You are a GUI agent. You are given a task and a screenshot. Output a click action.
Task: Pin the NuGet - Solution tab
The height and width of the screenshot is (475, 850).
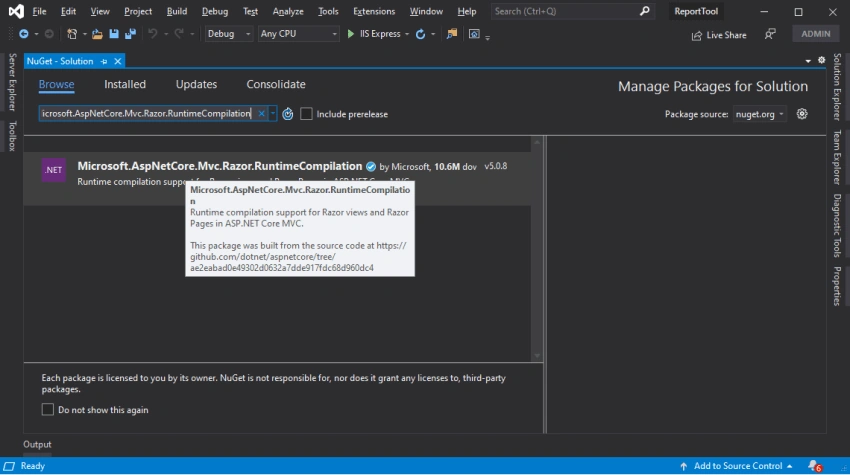104,61
